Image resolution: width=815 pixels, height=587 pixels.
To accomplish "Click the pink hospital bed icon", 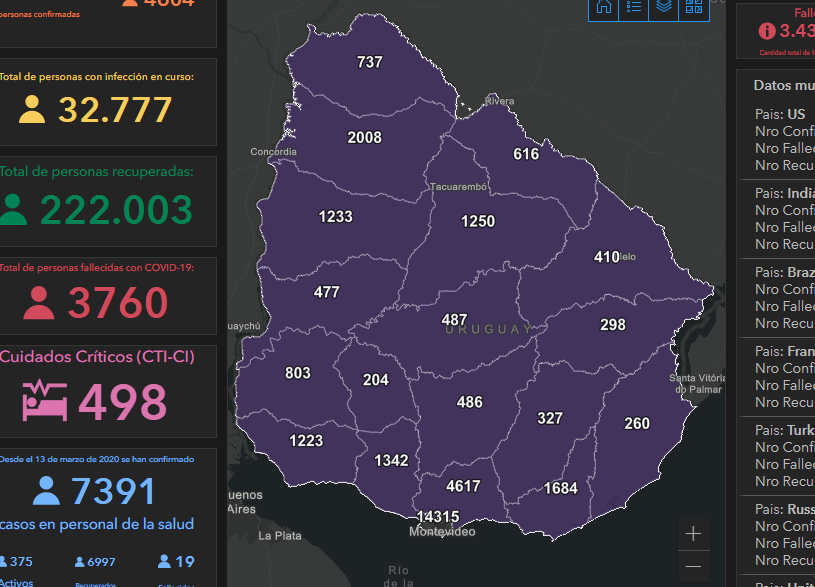I will coord(45,400).
